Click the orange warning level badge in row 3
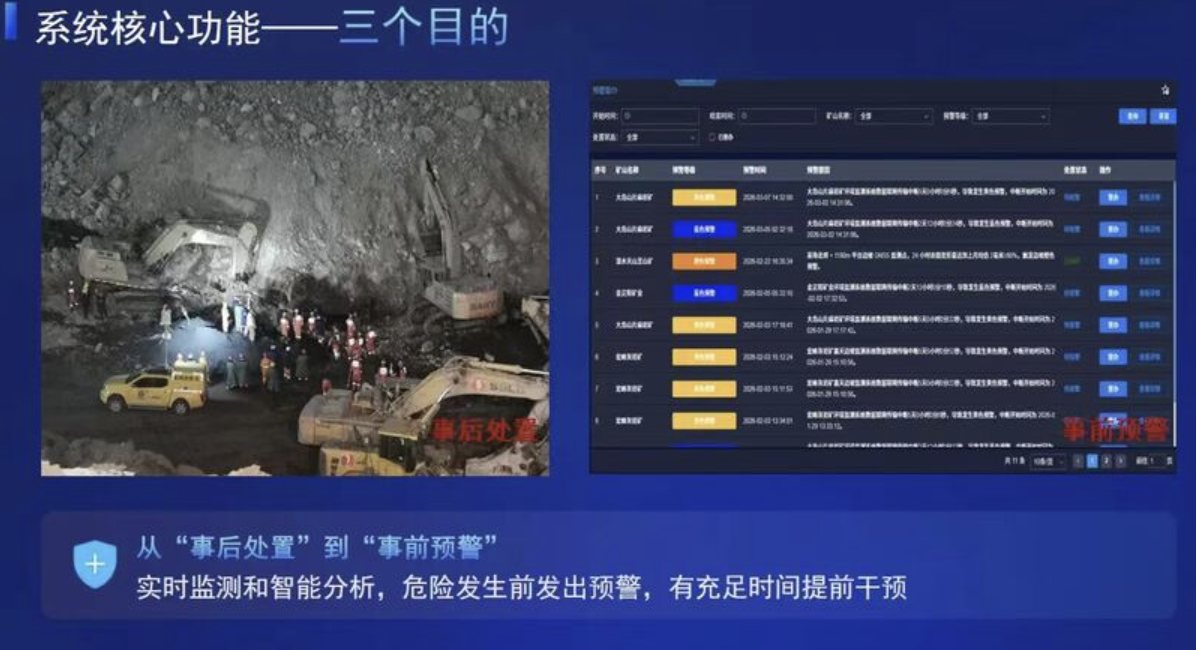 click(x=704, y=261)
